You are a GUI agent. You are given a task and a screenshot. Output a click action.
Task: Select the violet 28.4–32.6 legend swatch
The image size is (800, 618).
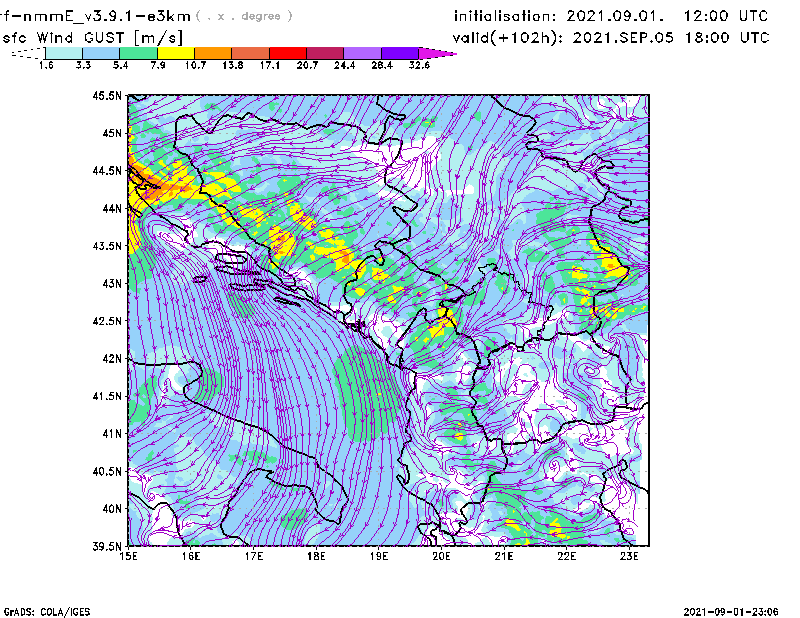[400, 53]
